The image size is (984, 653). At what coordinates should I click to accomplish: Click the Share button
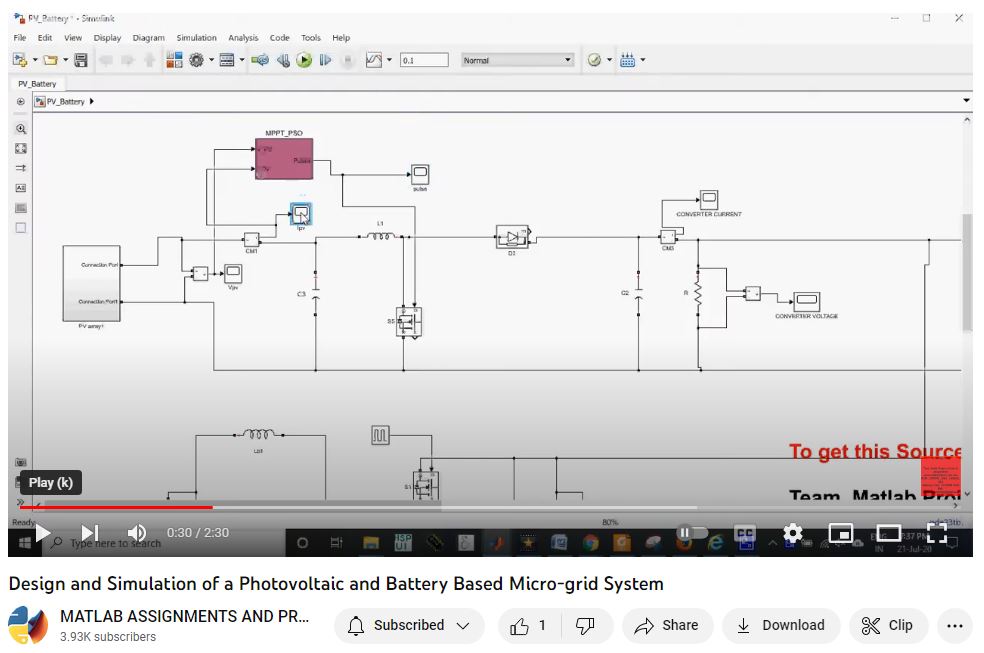pyautogui.click(x=667, y=625)
